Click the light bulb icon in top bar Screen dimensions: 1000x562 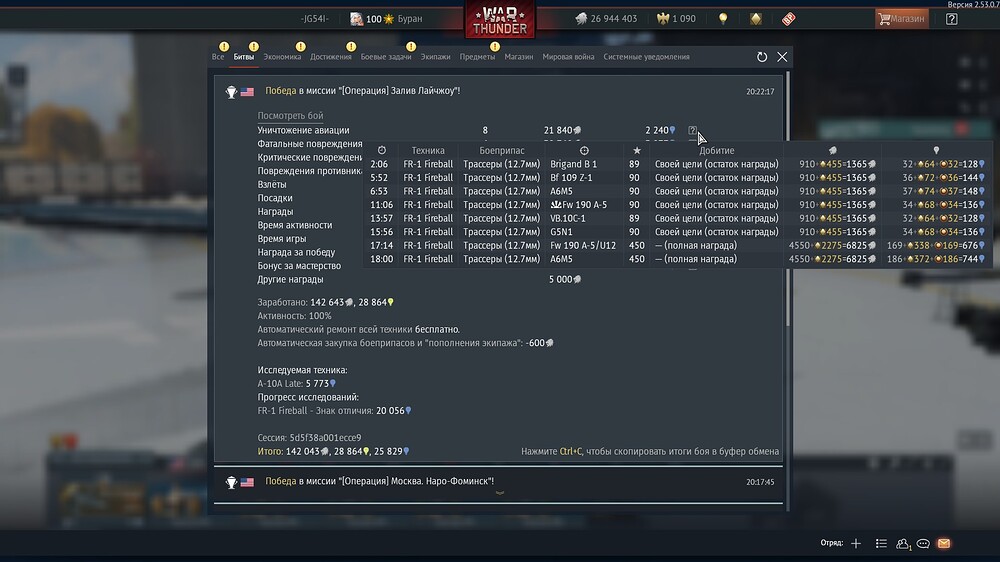pos(723,19)
